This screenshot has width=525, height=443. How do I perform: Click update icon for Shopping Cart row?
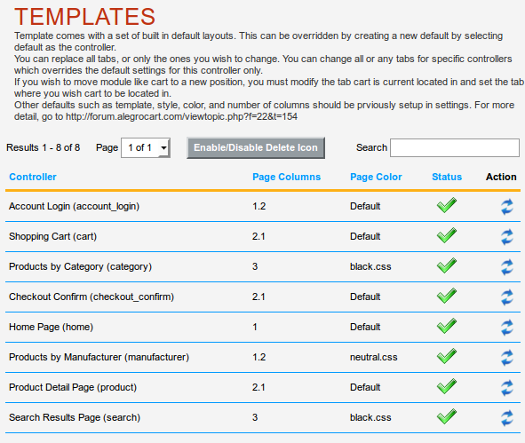click(507, 237)
